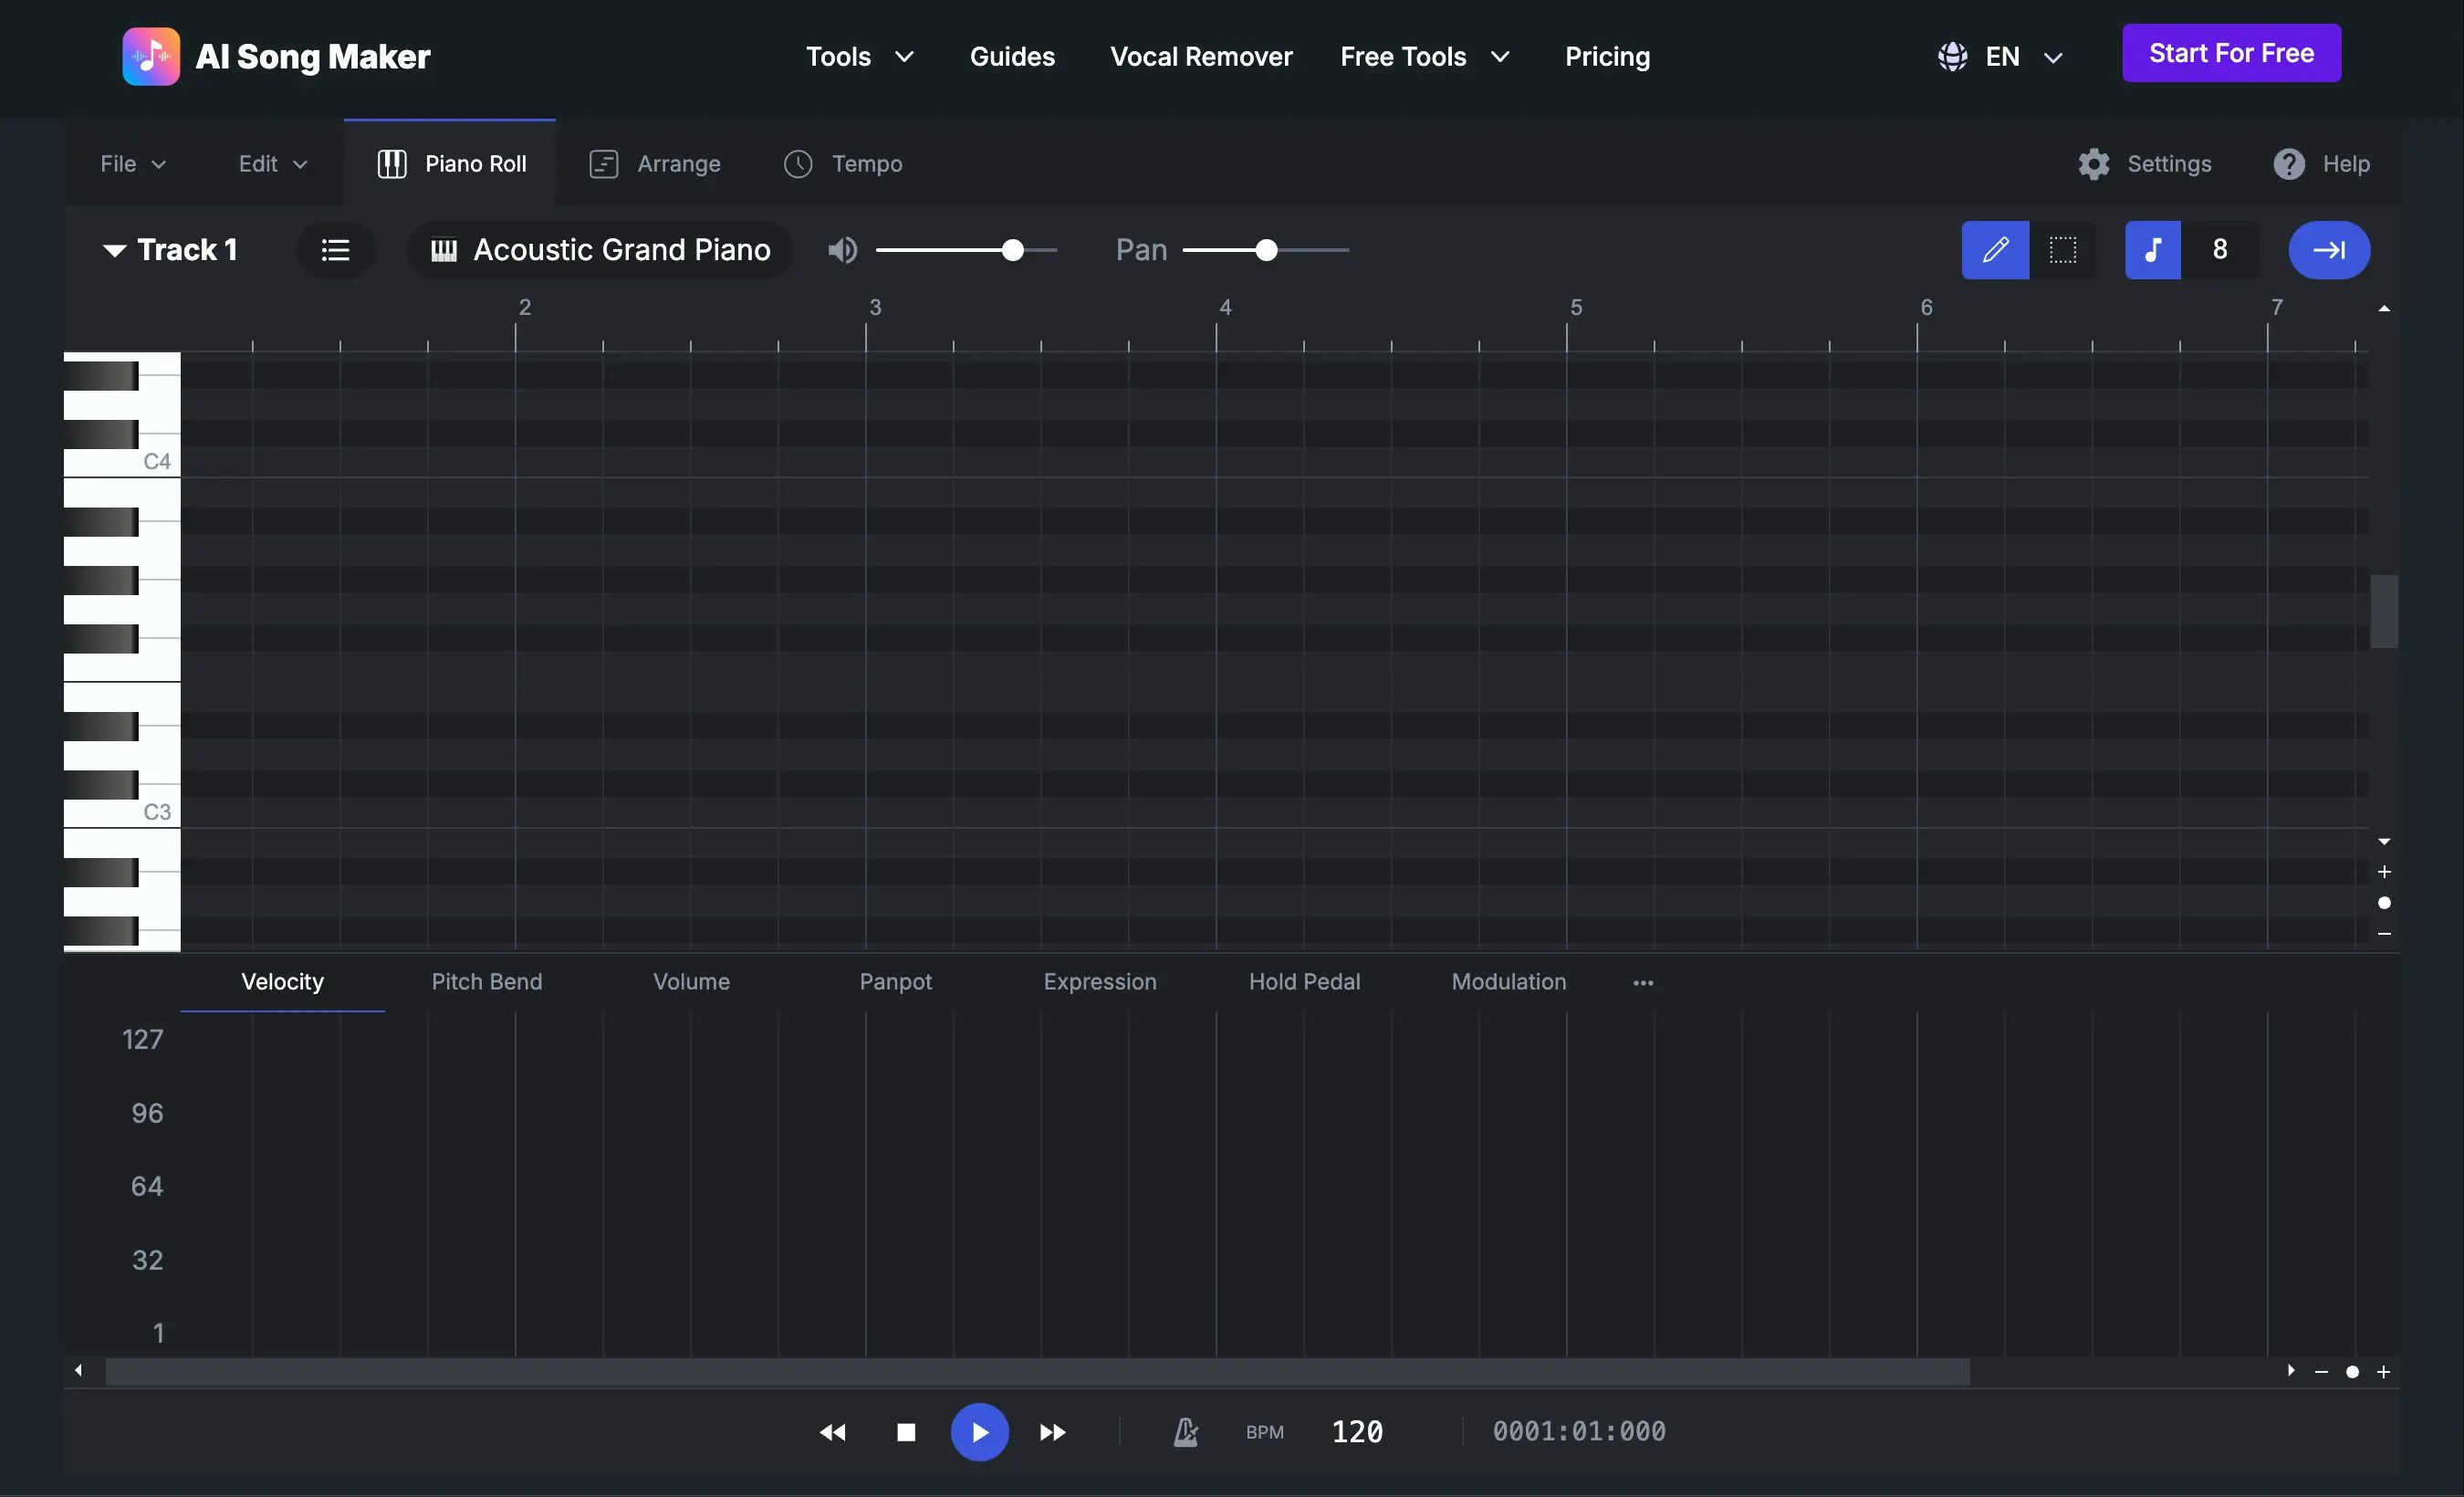Change the Acoustic Grand Piano instrument
2464x1497 pixels.
click(600, 250)
